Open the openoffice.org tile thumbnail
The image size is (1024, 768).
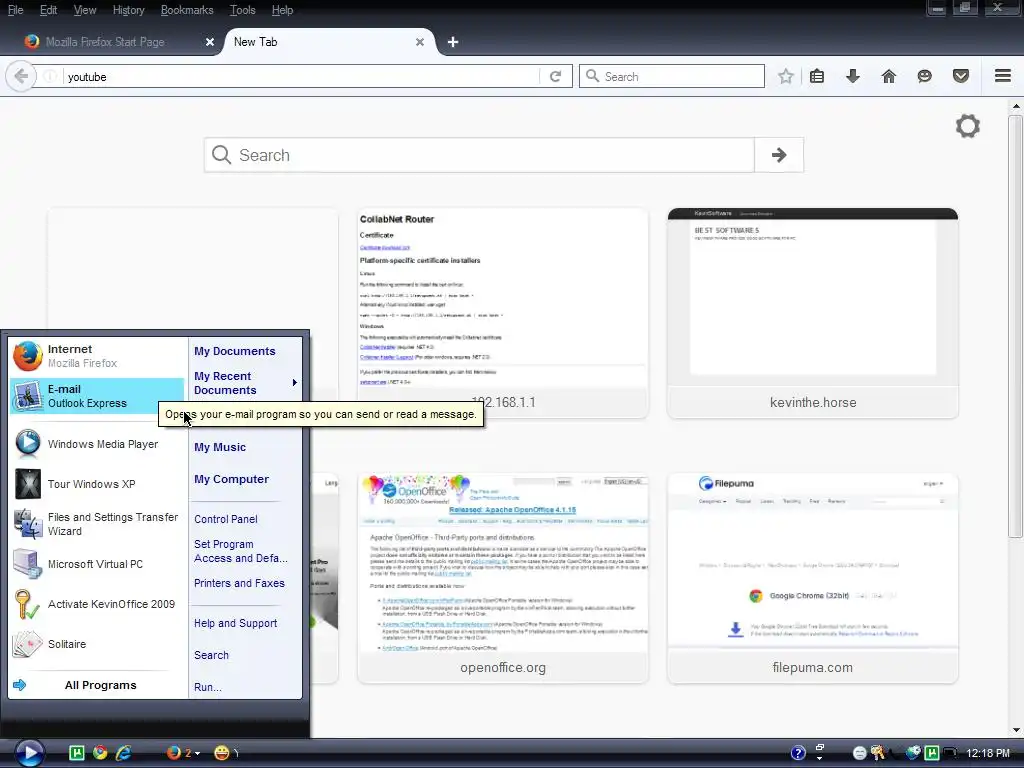503,578
